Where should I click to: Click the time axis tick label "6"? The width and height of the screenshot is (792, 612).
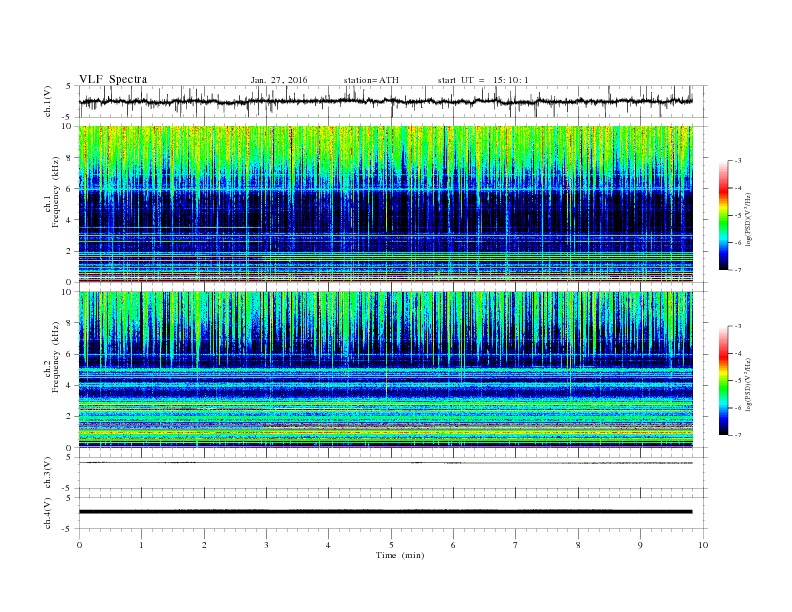453,545
